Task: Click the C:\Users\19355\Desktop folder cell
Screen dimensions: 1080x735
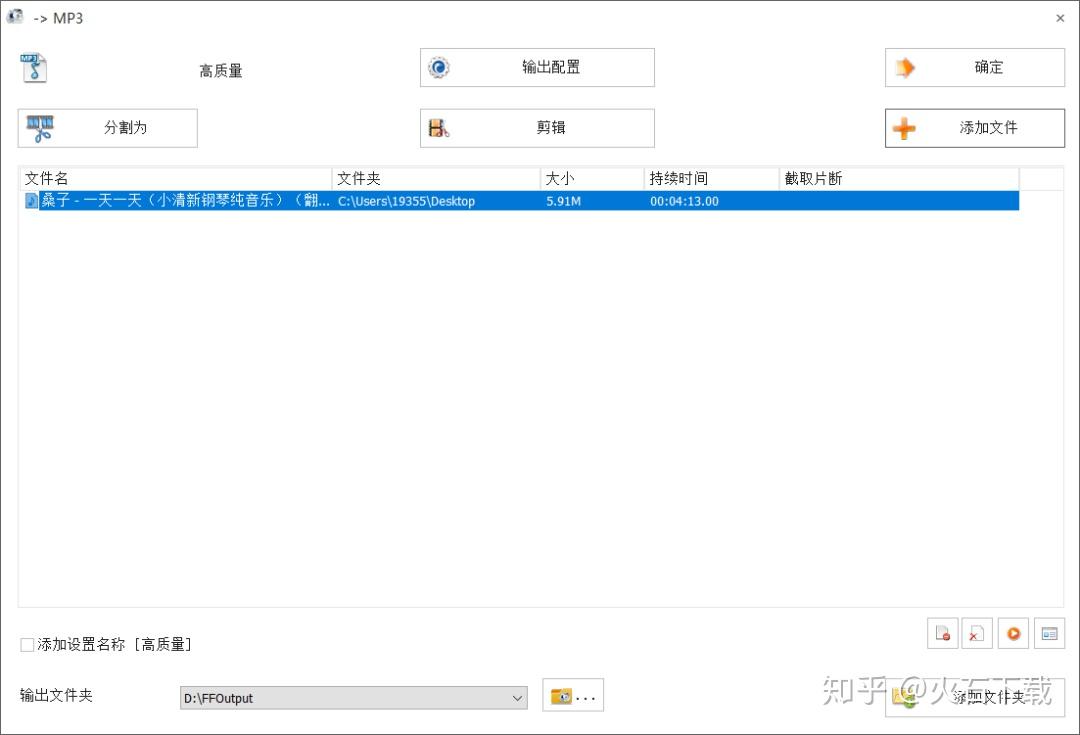Action: point(406,201)
